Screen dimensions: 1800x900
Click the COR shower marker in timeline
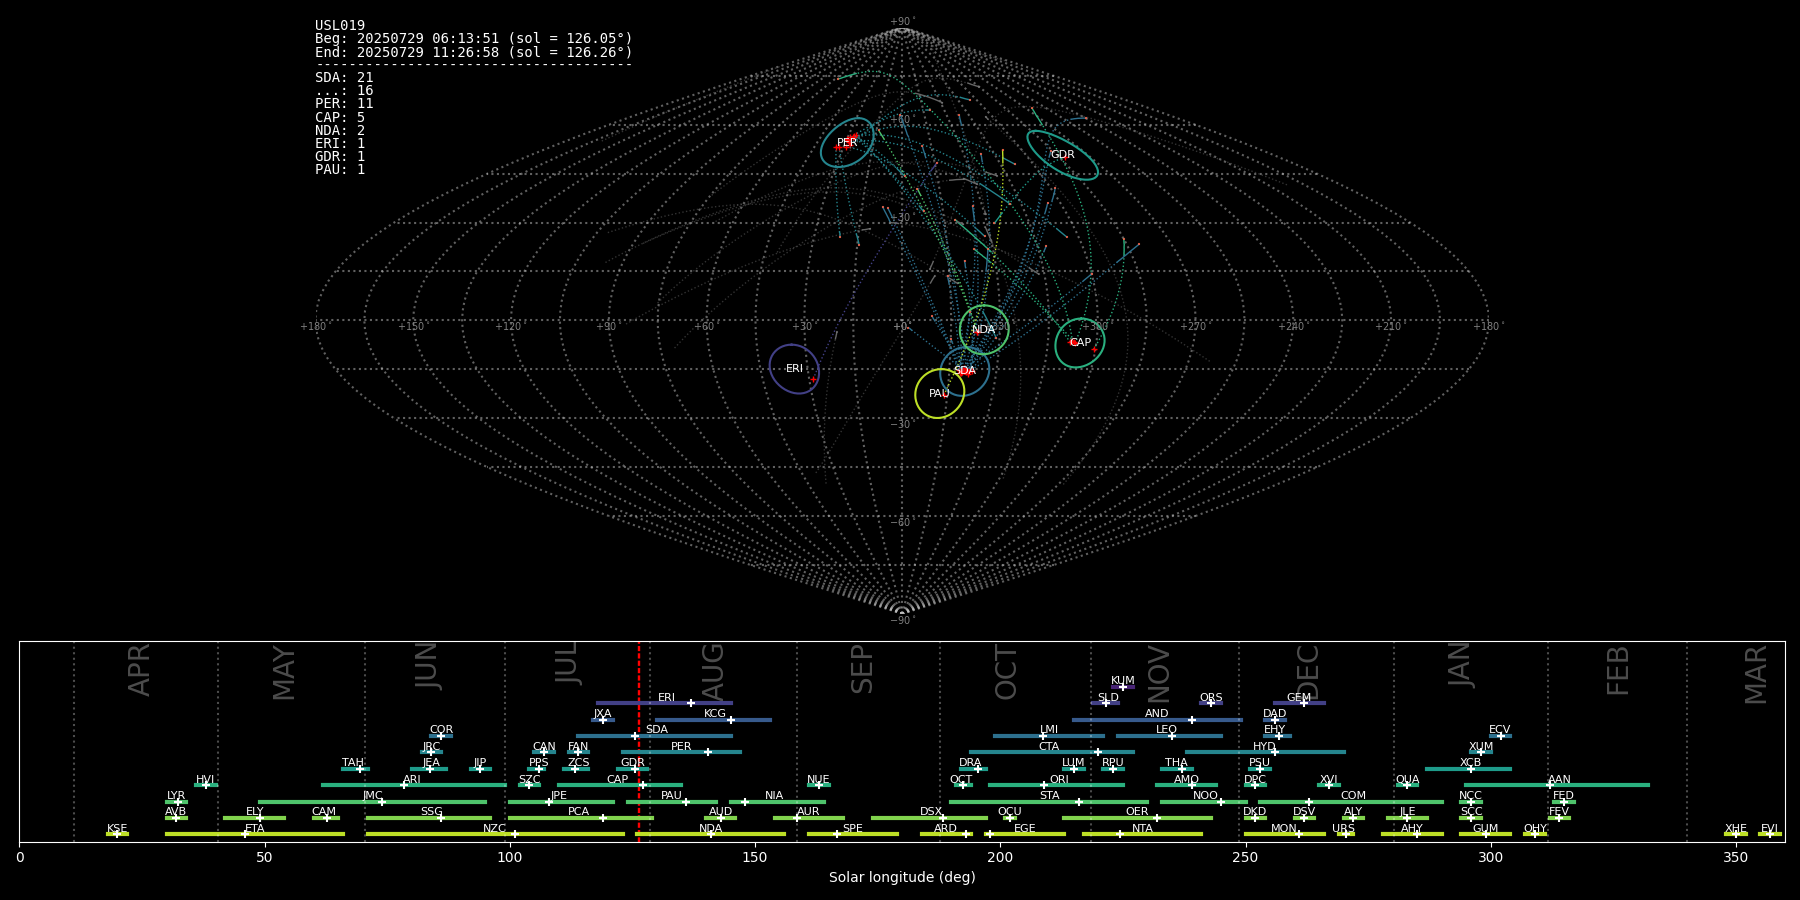click(441, 736)
